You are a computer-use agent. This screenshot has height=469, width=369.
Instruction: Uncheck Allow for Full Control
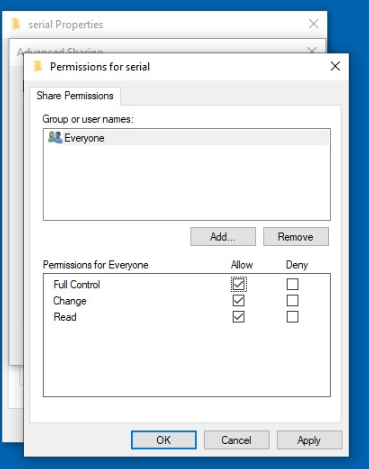(x=238, y=284)
